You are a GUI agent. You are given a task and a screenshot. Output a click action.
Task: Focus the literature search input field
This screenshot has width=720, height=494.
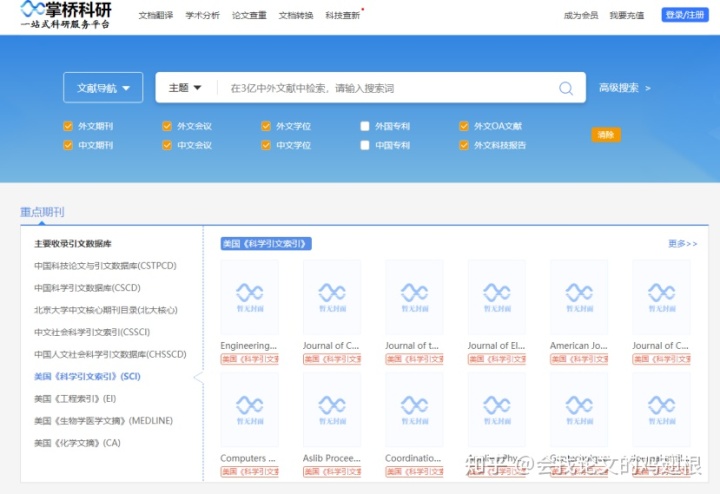388,88
